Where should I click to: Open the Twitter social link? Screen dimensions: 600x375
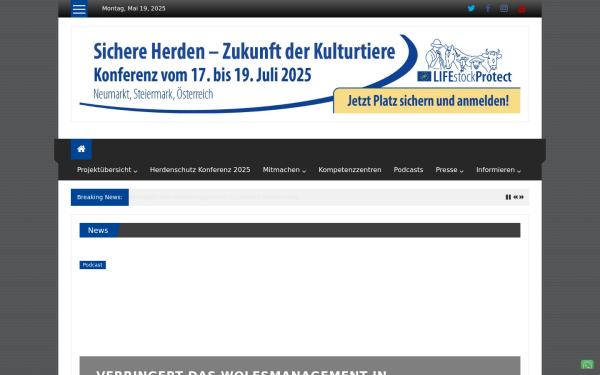click(x=471, y=8)
